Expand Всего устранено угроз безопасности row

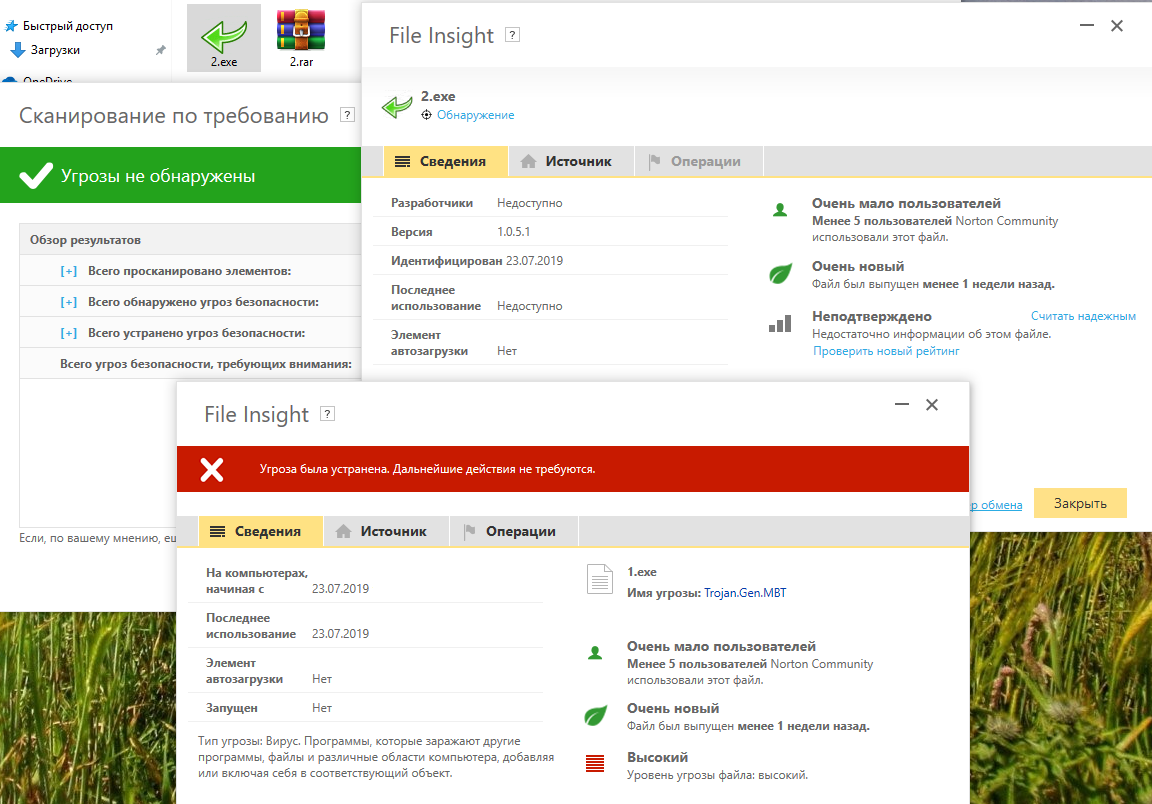coord(68,333)
